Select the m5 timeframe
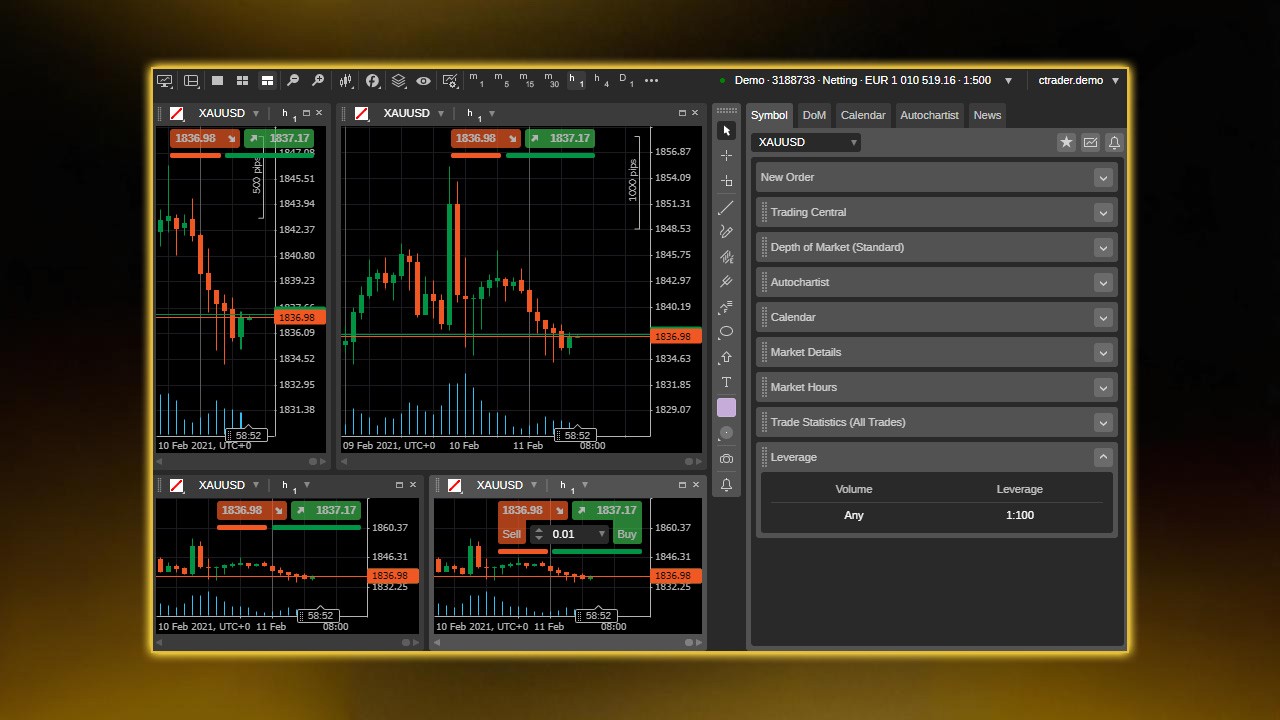 [x=501, y=81]
